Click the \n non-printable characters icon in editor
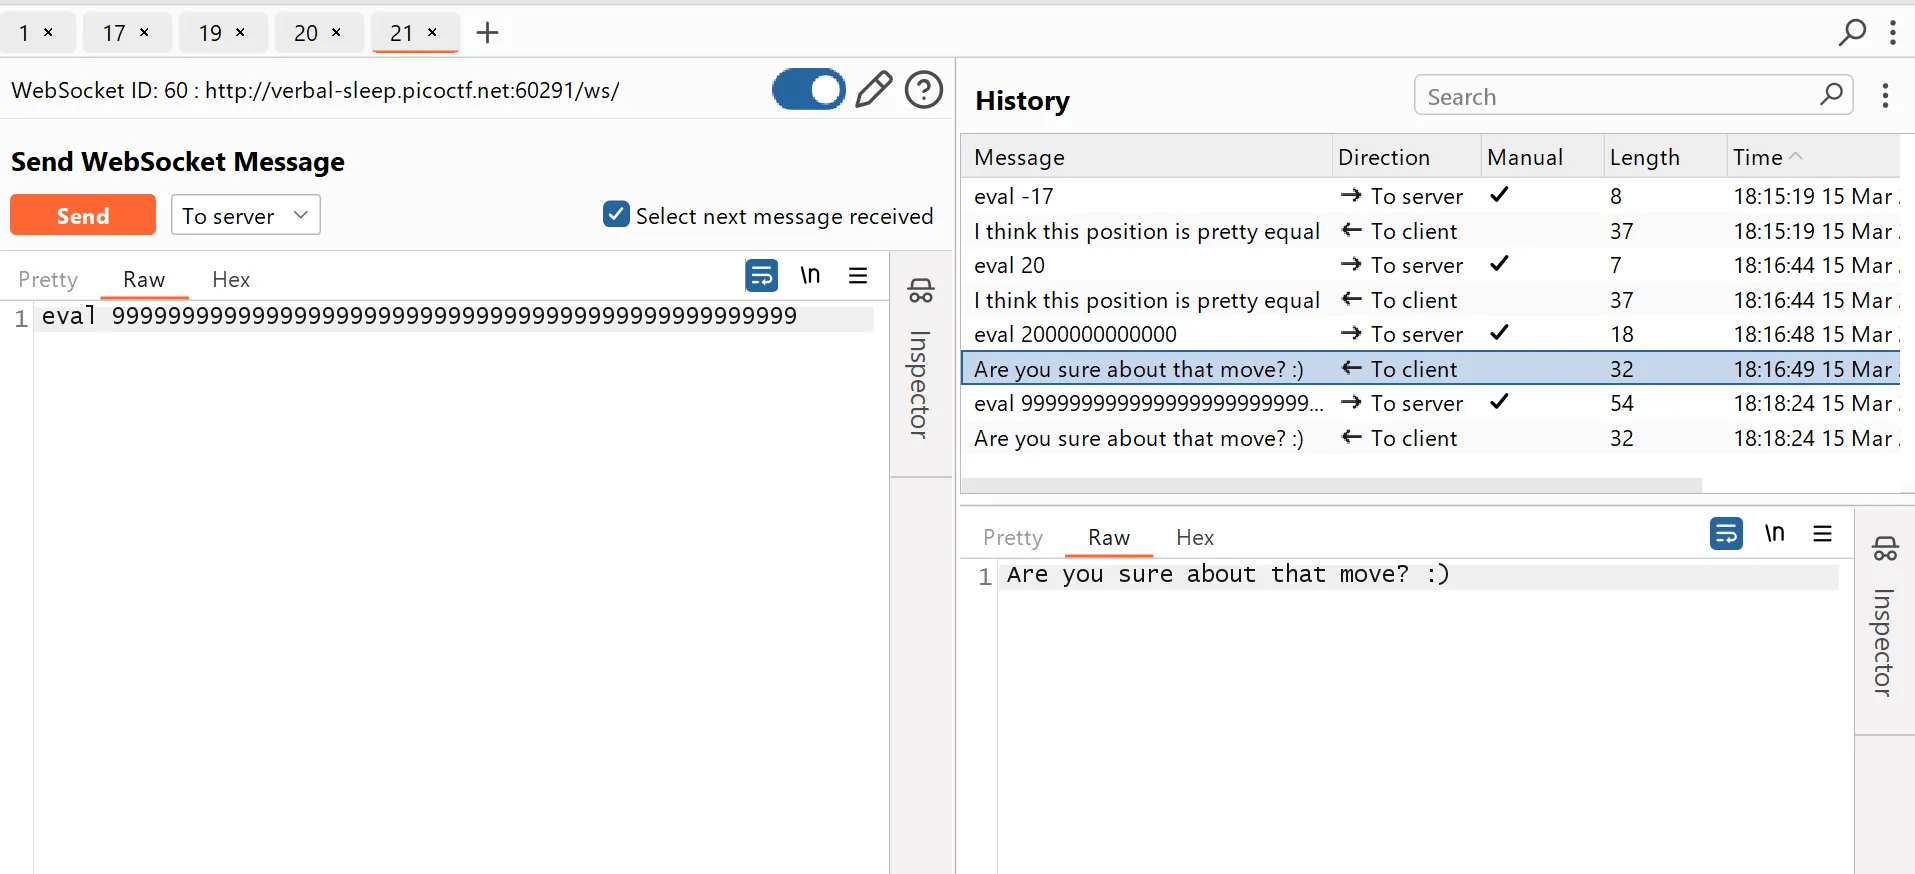The height and width of the screenshot is (874, 1915). 810,275
